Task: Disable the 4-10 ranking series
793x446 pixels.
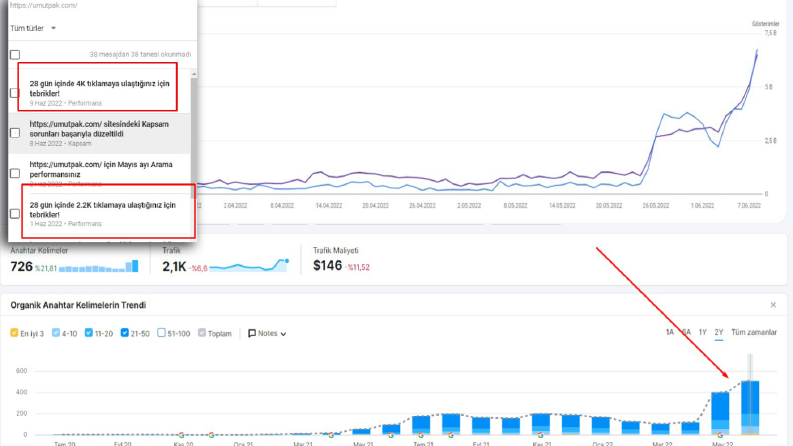Action: tap(56, 333)
